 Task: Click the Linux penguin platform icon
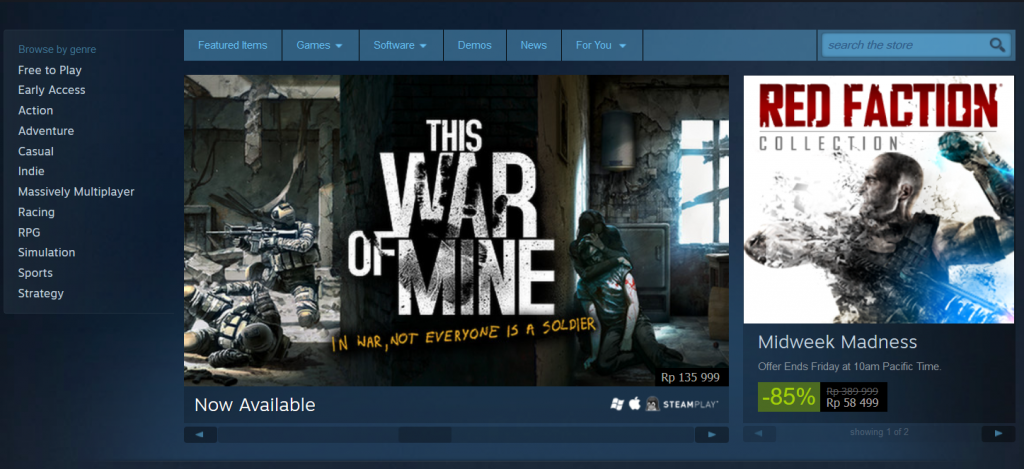coord(652,404)
